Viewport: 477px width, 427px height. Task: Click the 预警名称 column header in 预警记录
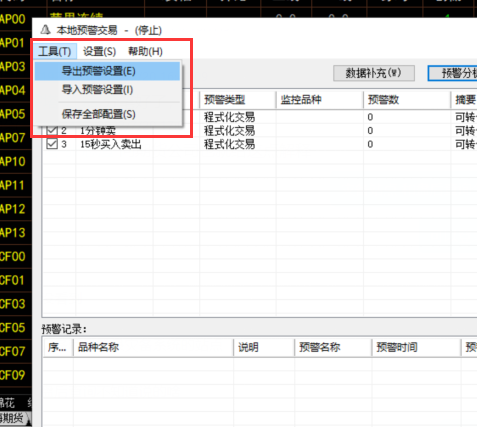tap(333, 347)
